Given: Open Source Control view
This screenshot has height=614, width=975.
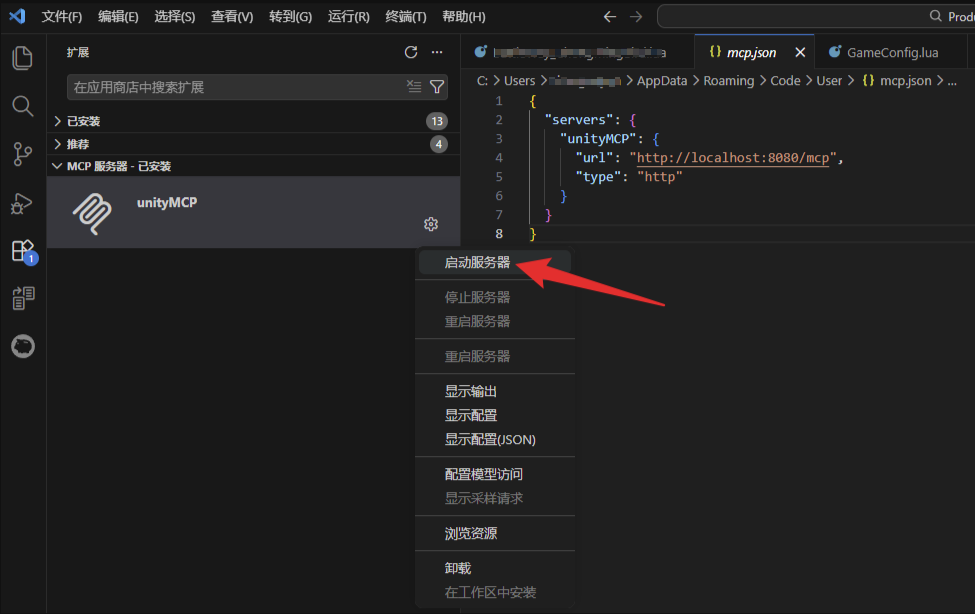Looking at the screenshot, I should tap(22, 154).
